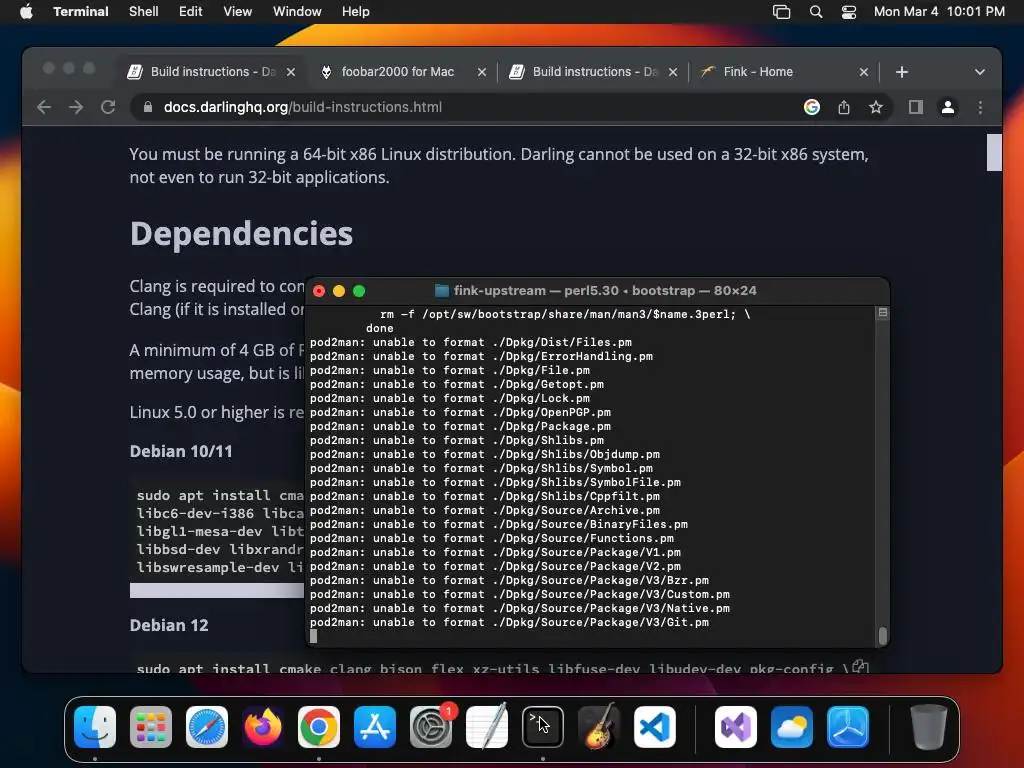The image size is (1024, 768).
Task: Switch to foobar2000 for Mac tab
Action: 398,72
